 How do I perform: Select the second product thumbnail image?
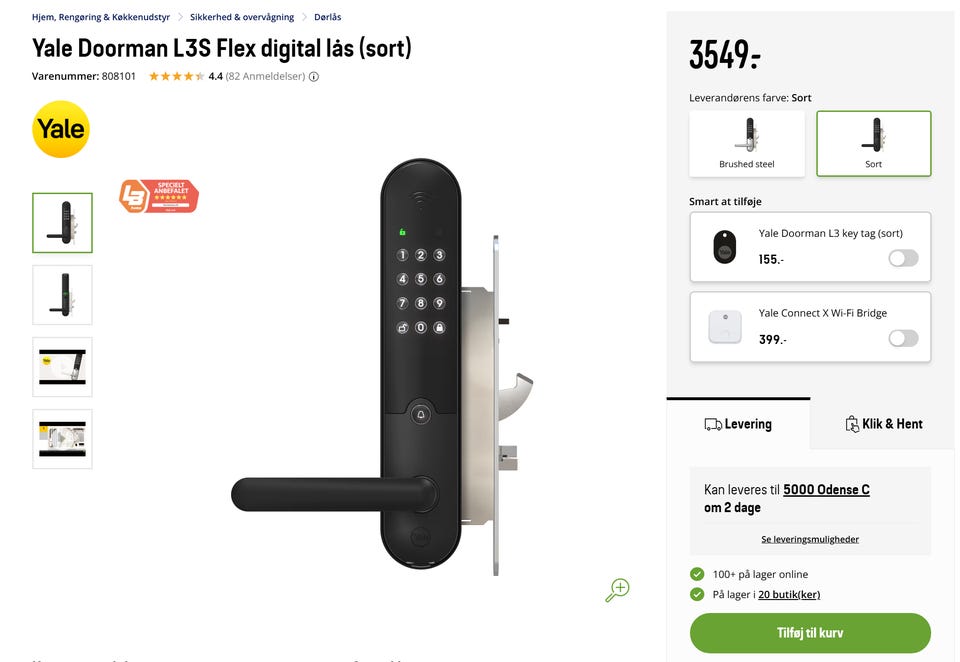(x=62, y=295)
